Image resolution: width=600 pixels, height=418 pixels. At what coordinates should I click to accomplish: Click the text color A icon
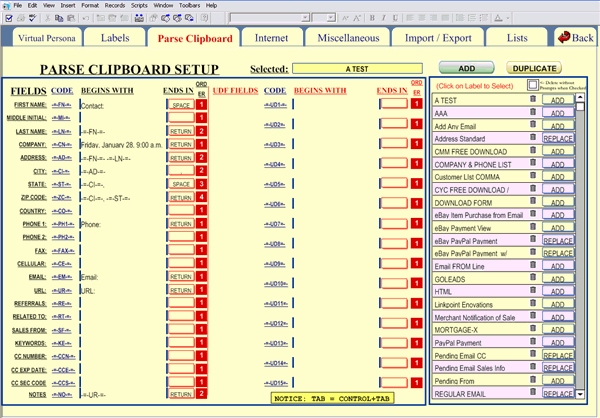(498, 18)
